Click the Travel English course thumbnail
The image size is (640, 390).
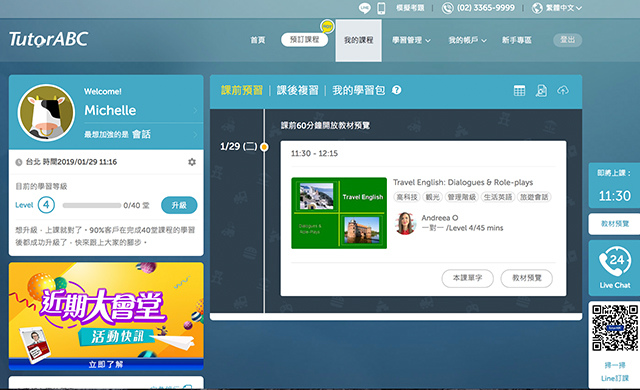pos(339,213)
